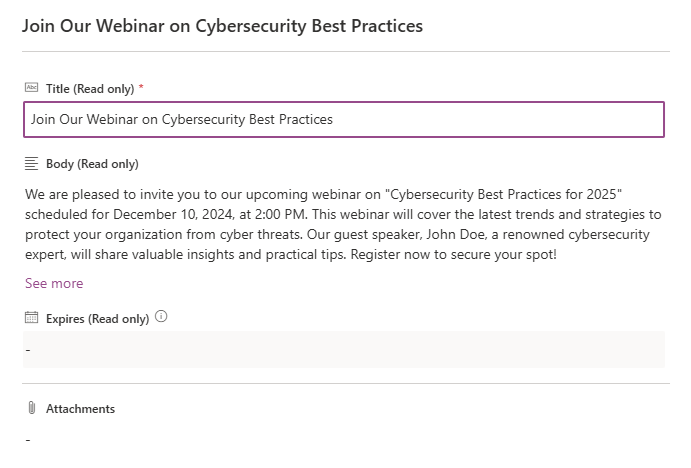Click the Register now sentence in body
Screen dimensions: 691x468
tap(453, 254)
